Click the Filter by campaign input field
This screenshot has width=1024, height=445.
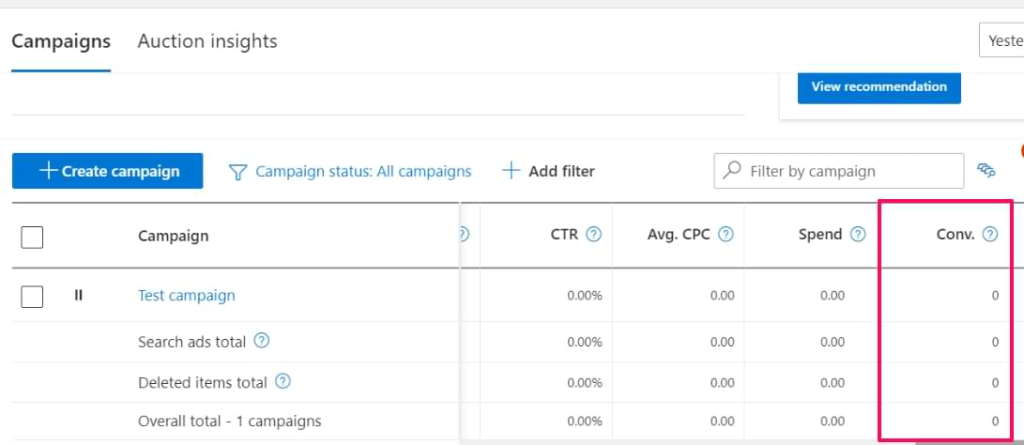839,171
